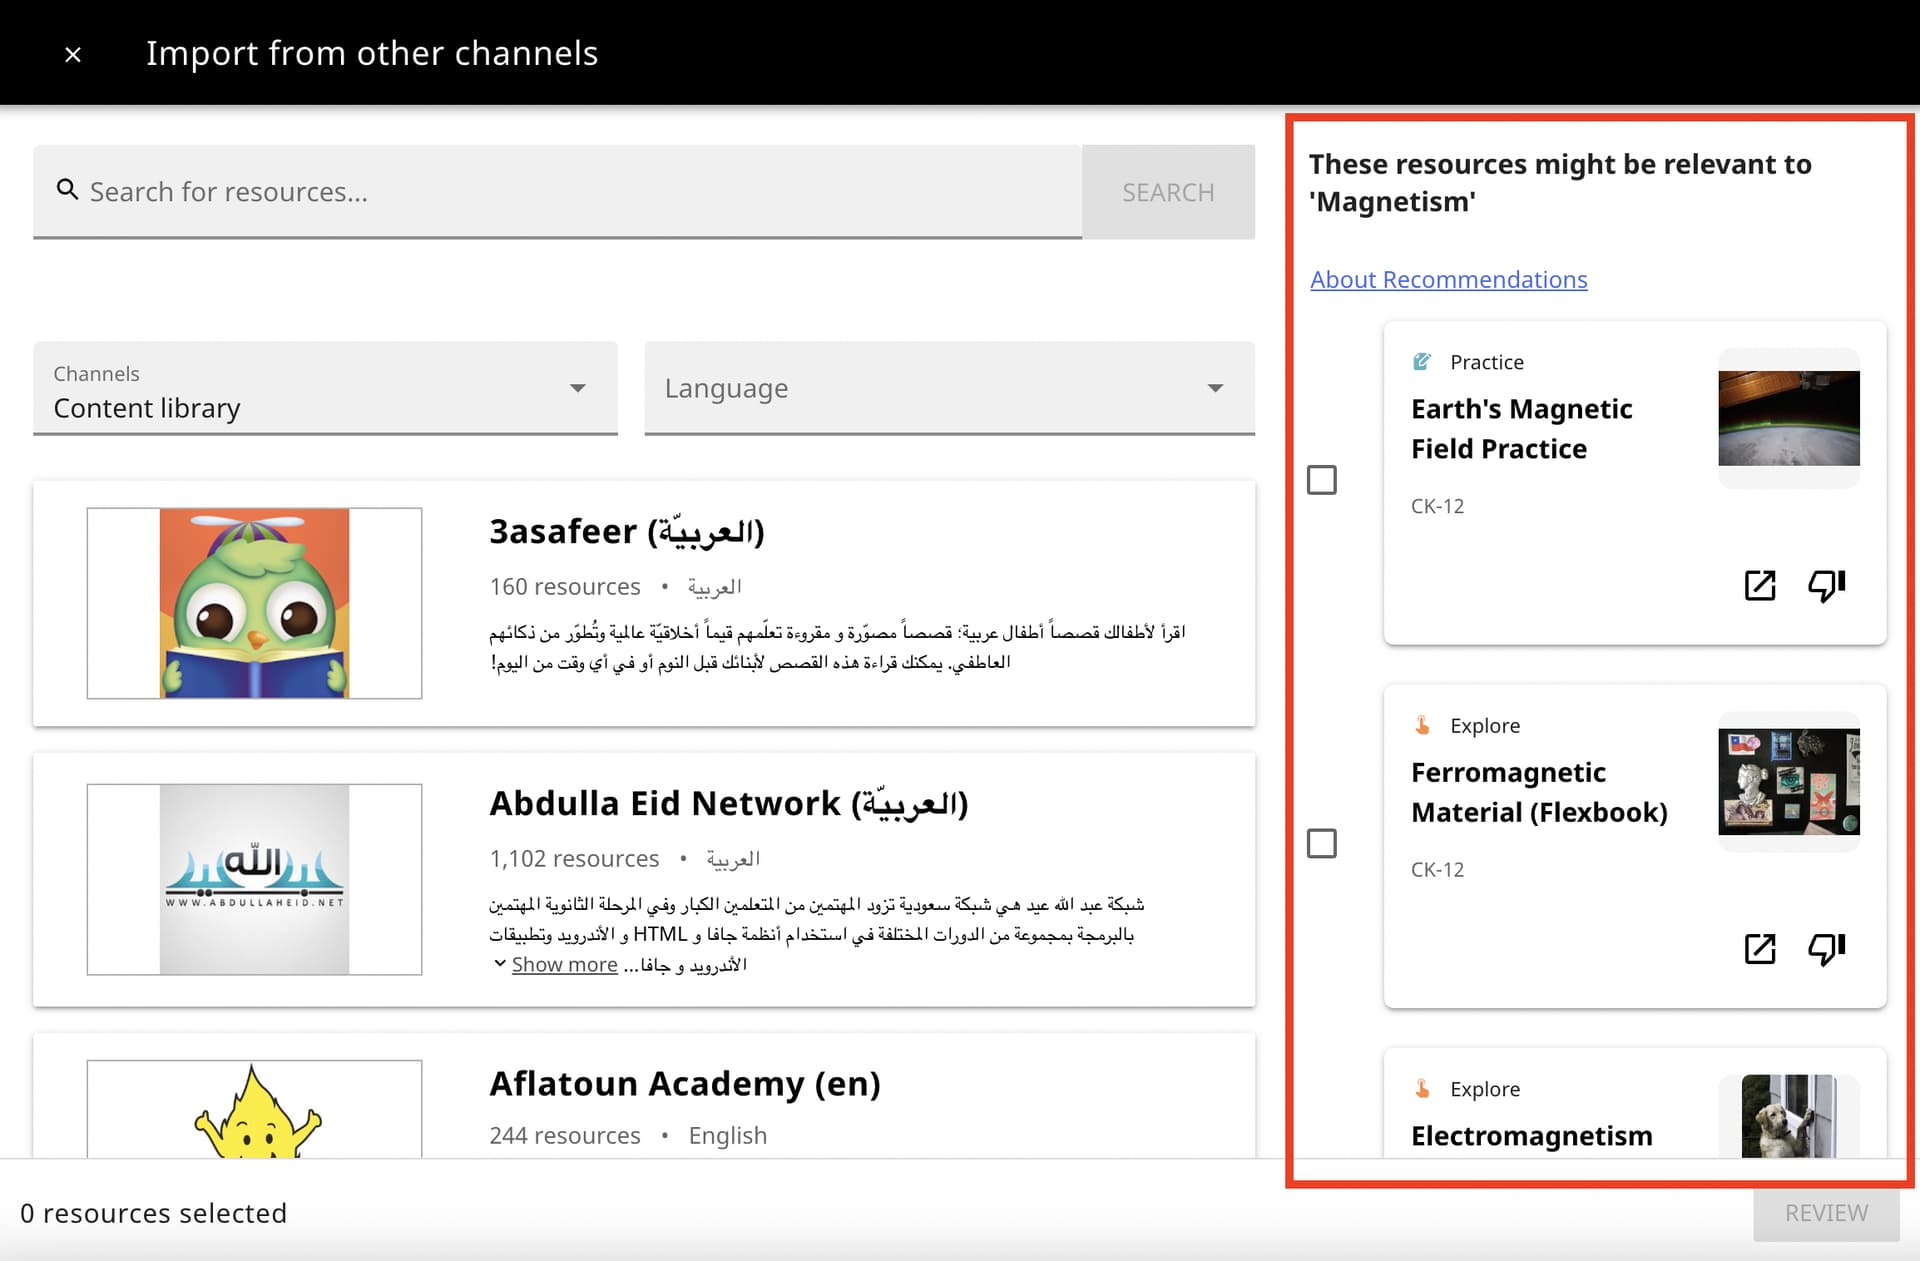Select the Ferromagnetic Material checkbox
The width and height of the screenshot is (1920, 1261).
[1321, 843]
